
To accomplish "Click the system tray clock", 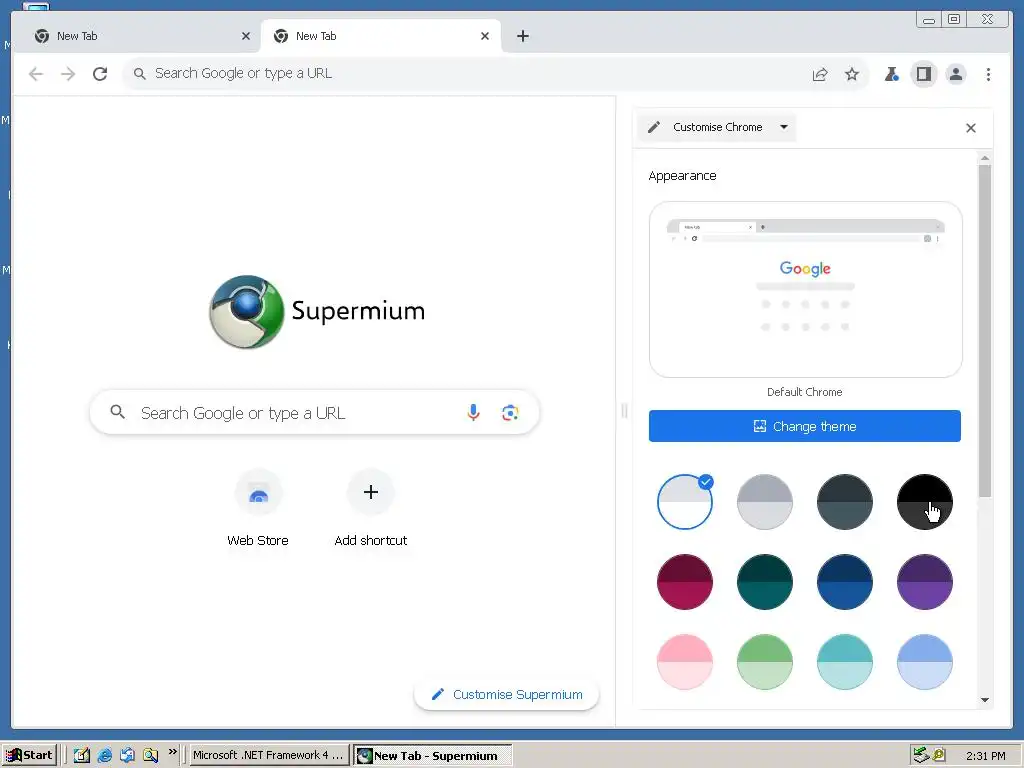I will click(x=985, y=756).
